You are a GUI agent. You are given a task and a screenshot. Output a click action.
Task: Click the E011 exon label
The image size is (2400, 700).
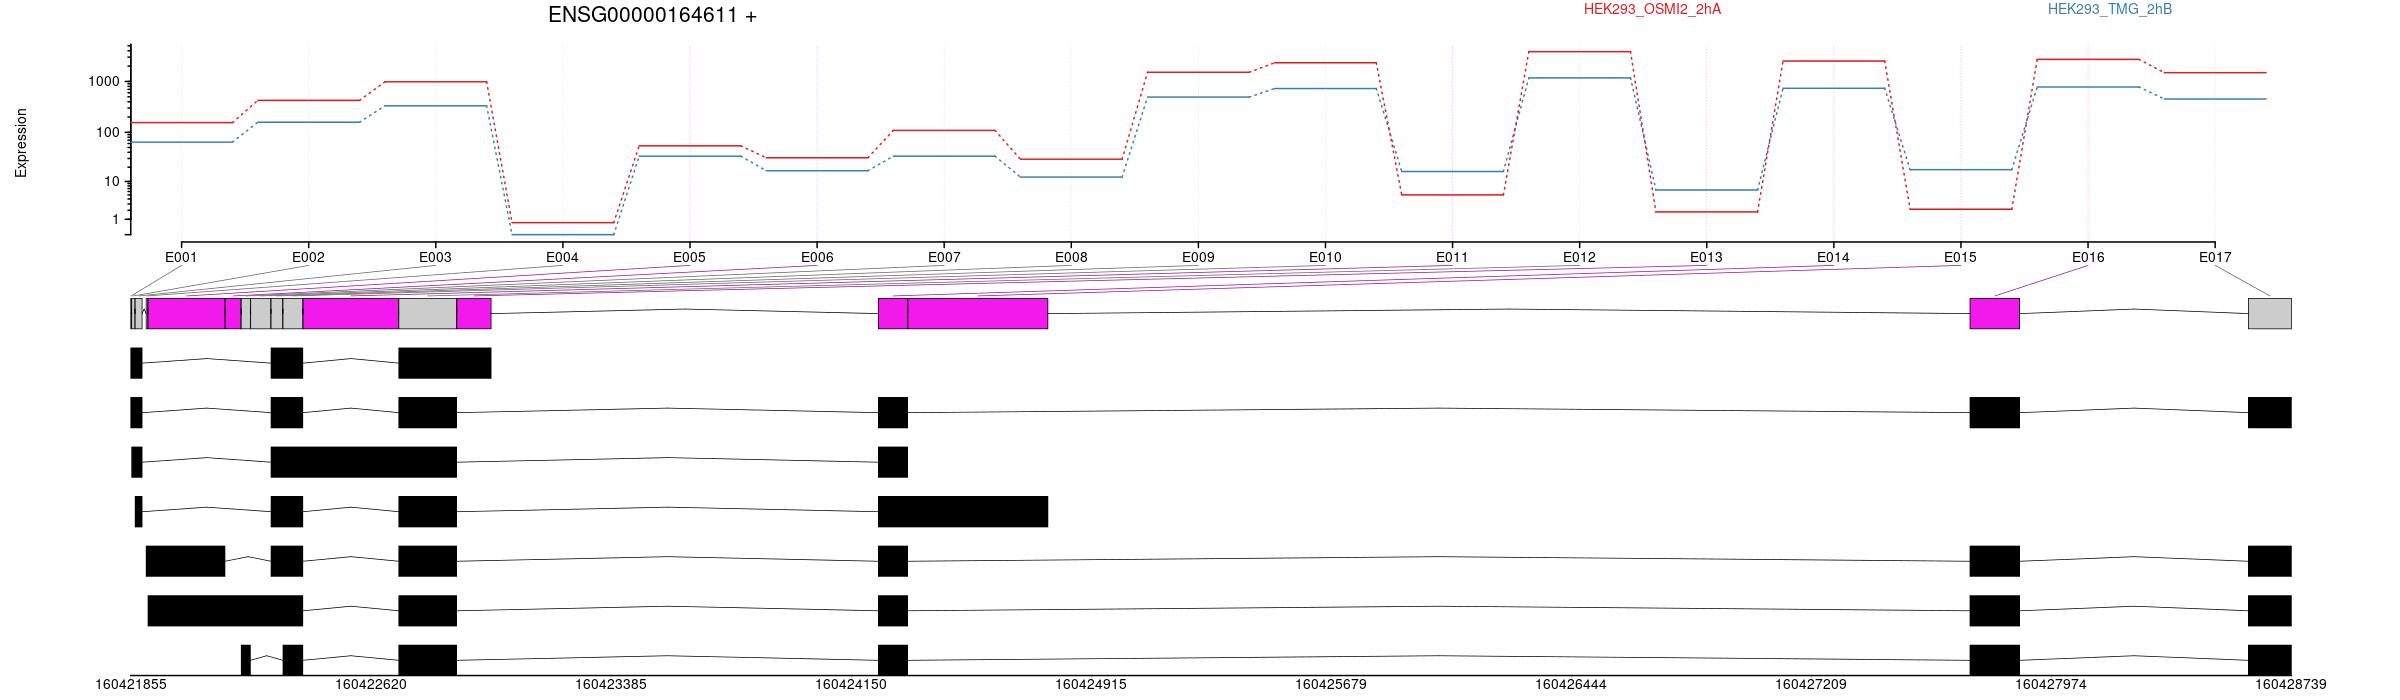pyautogui.click(x=1452, y=257)
